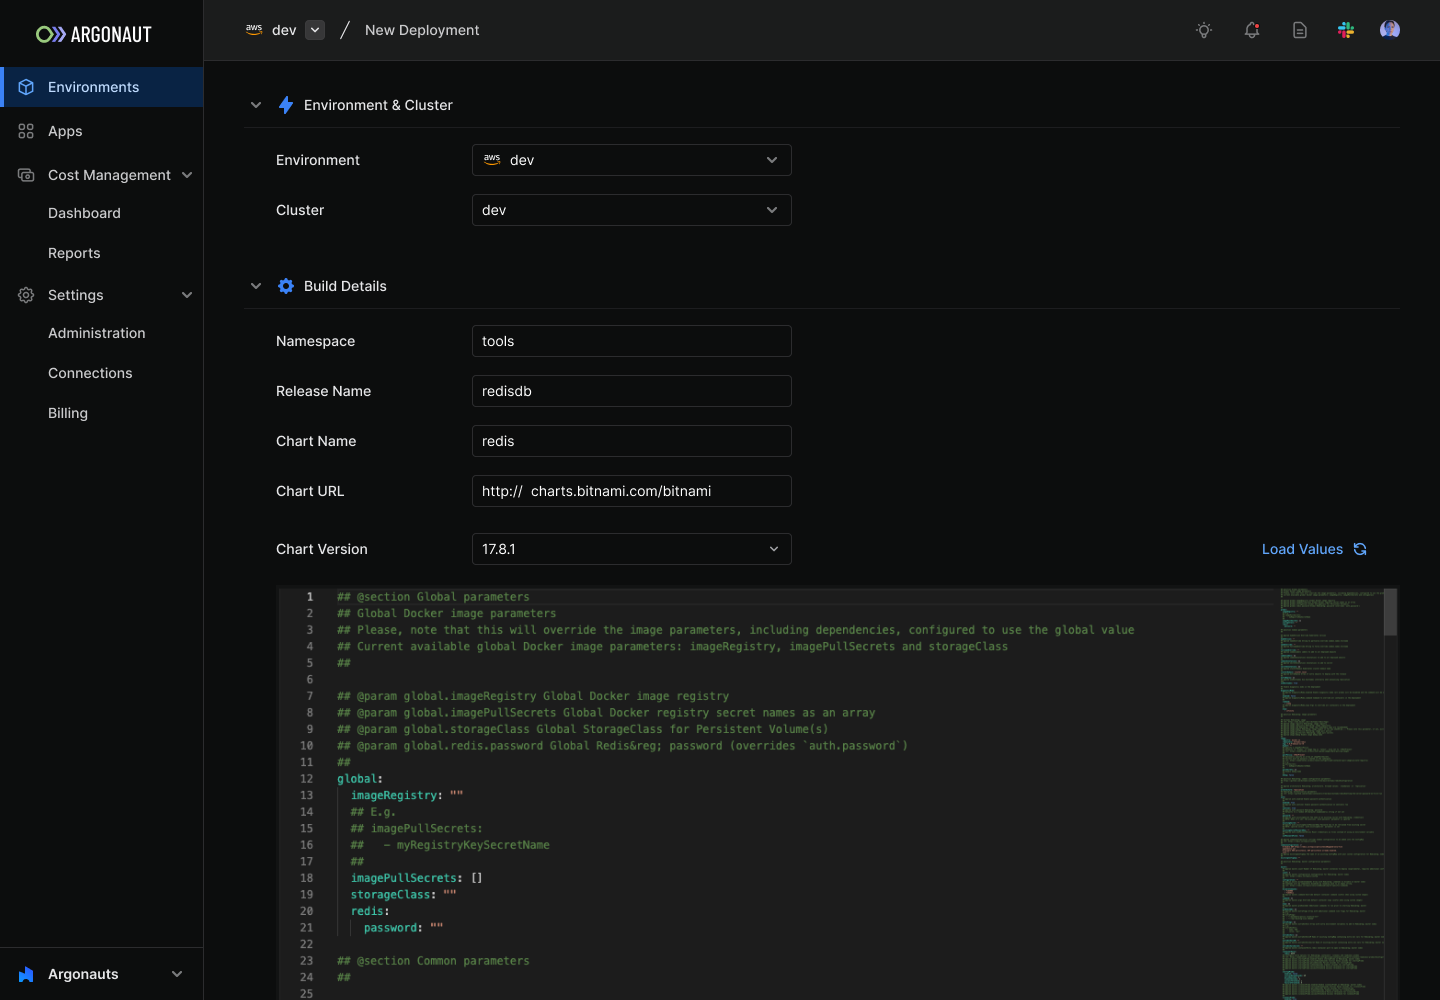Viewport: 1440px width, 1000px height.
Task: Select Billing from the sidebar menu
Action: [67, 412]
